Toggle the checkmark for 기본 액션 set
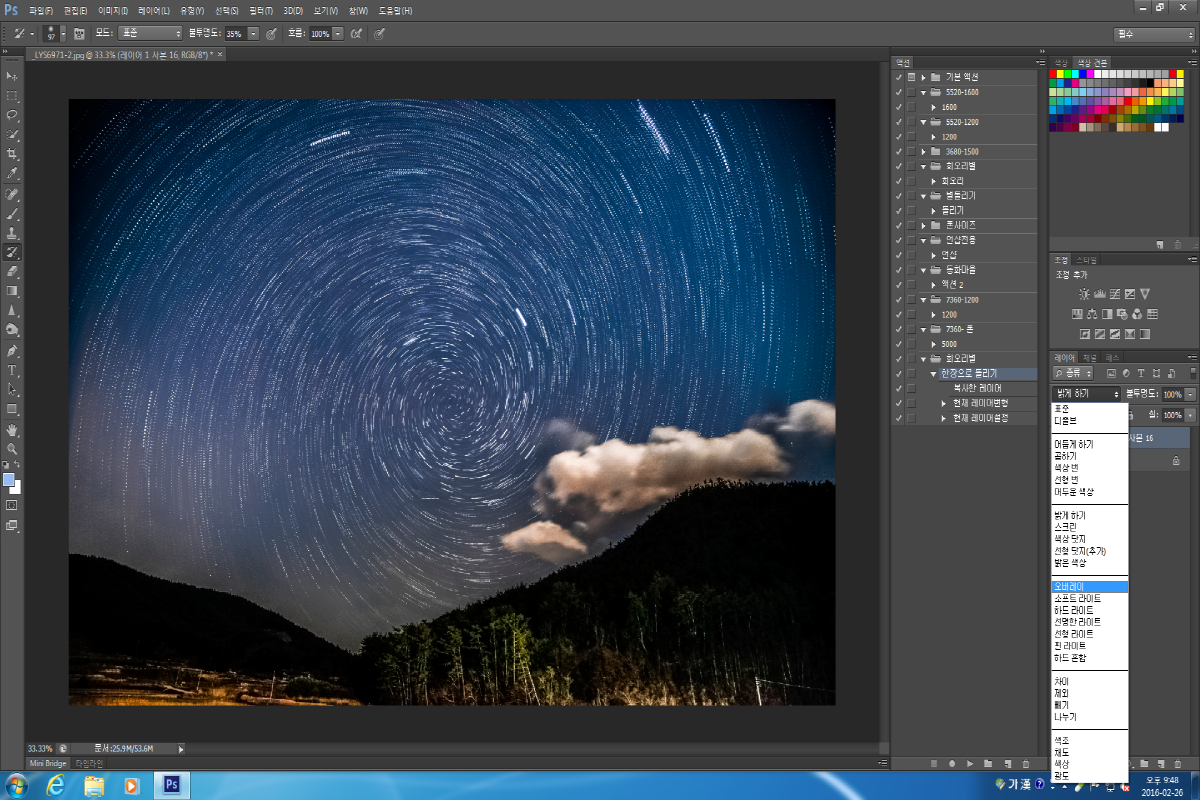This screenshot has height=800, width=1200. click(898, 77)
